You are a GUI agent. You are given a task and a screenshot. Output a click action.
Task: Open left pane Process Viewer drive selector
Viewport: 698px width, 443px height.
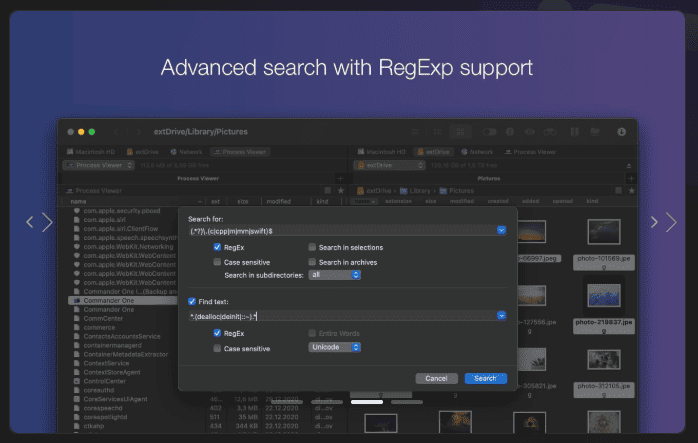point(99,165)
